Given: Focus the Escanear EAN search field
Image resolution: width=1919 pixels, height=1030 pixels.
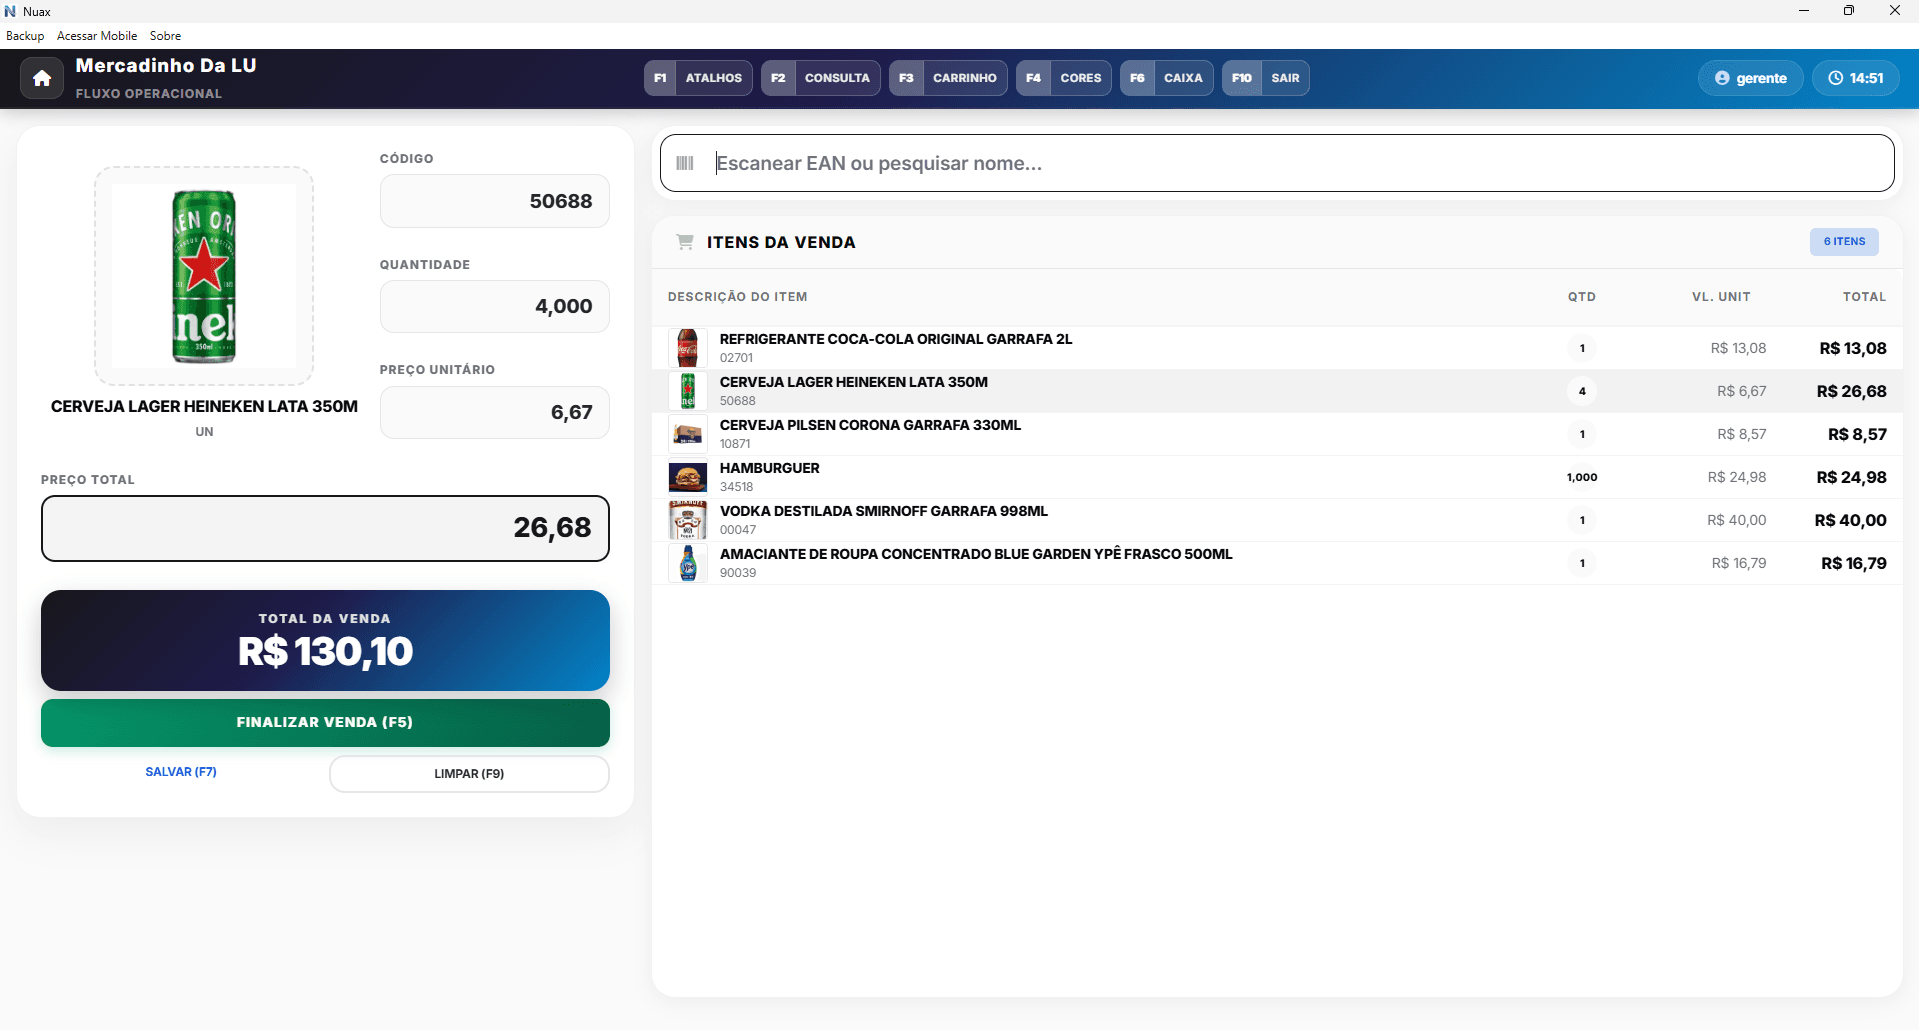Looking at the screenshot, I should pyautogui.click(x=1277, y=163).
